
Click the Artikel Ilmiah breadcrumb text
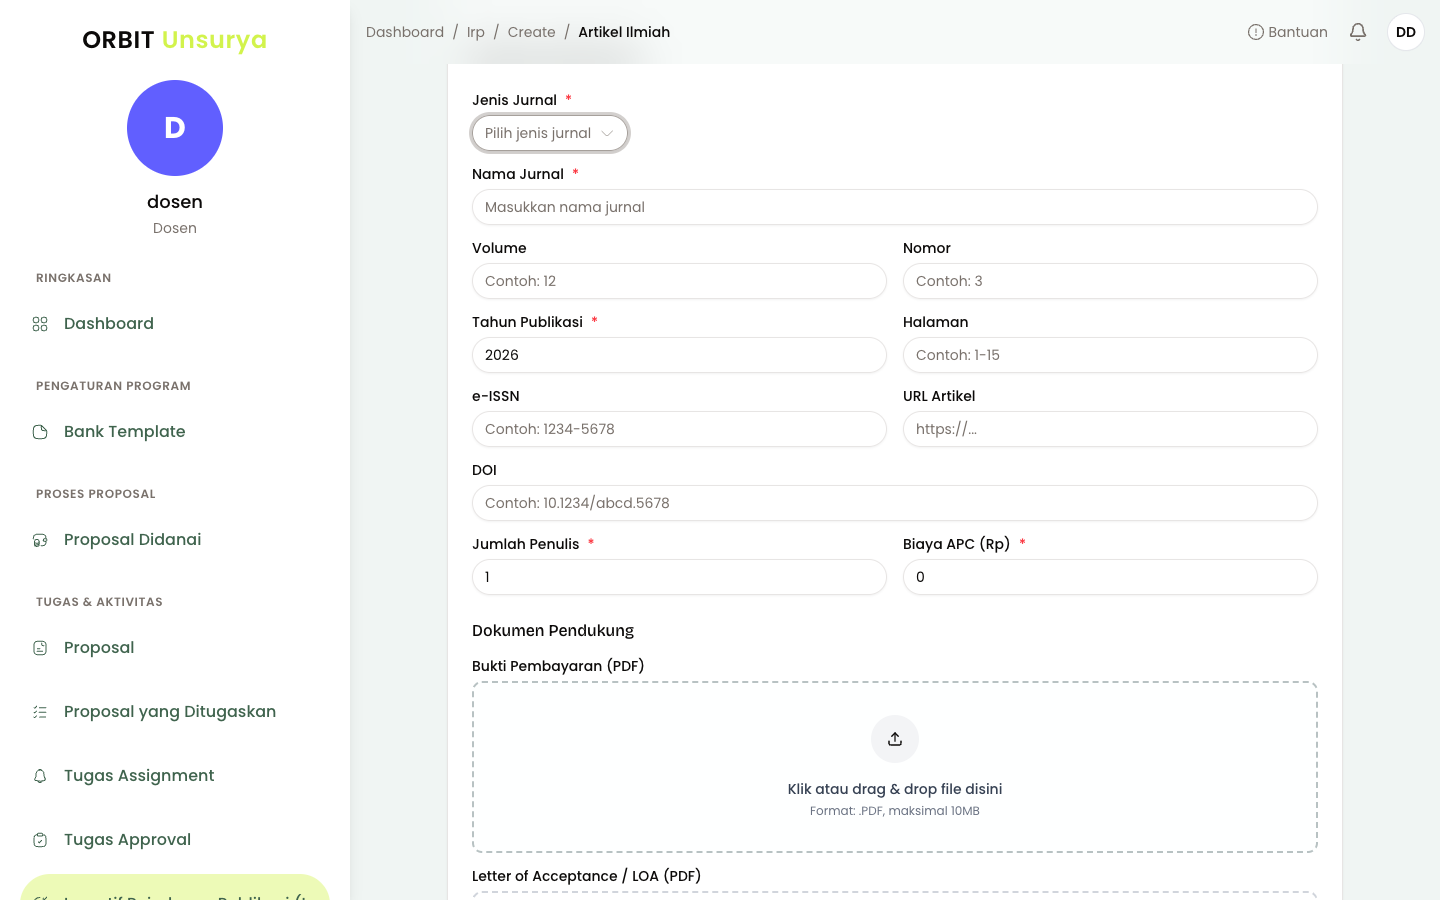click(624, 32)
